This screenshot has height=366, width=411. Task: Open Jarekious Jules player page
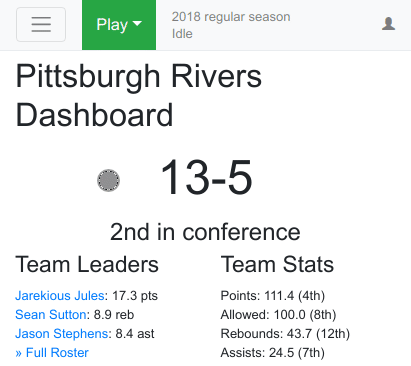coord(60,296)
